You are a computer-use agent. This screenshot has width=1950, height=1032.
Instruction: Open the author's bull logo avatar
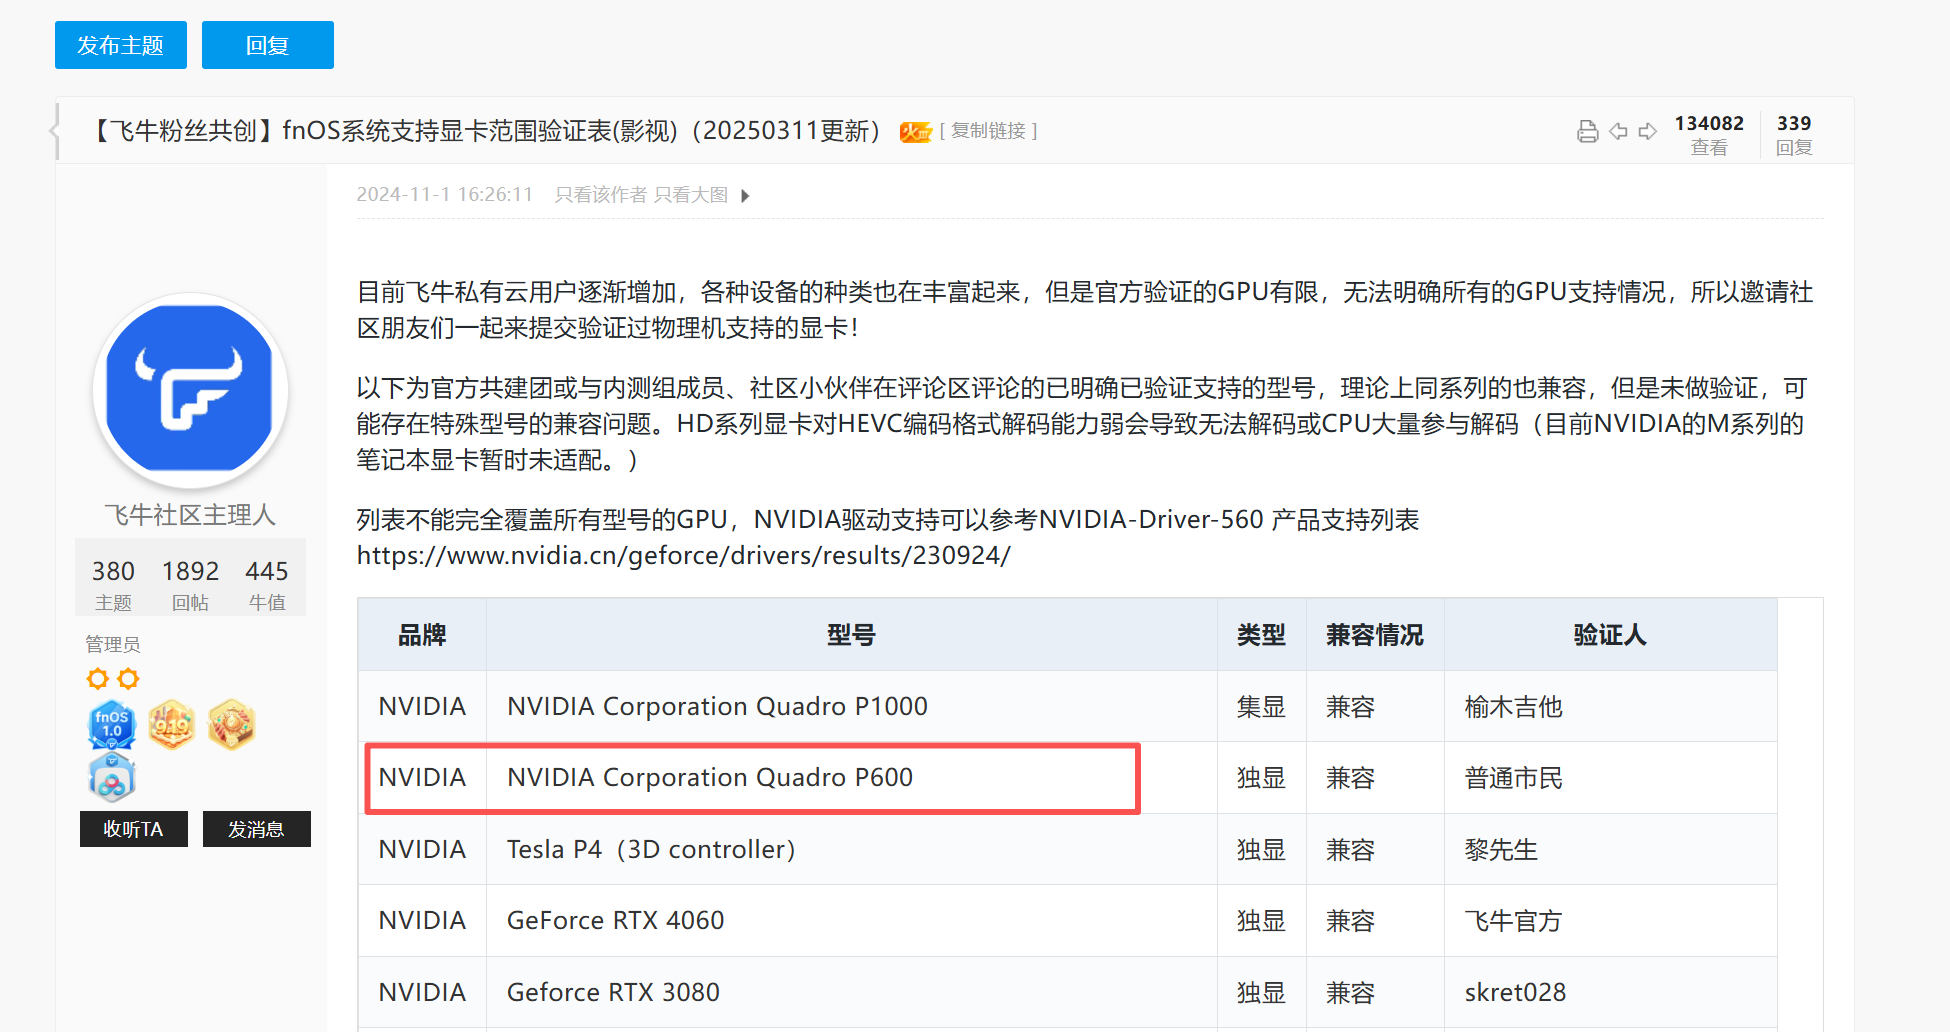[x=190, y=390]
